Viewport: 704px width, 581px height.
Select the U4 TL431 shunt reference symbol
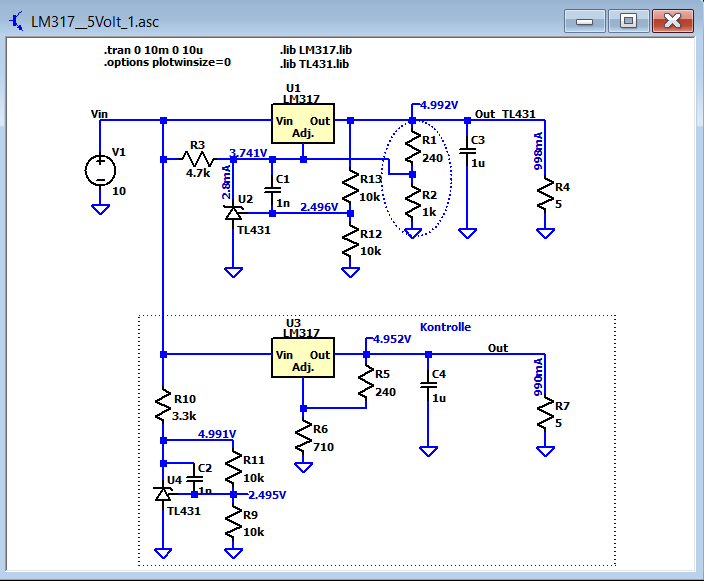coord(163,493)
